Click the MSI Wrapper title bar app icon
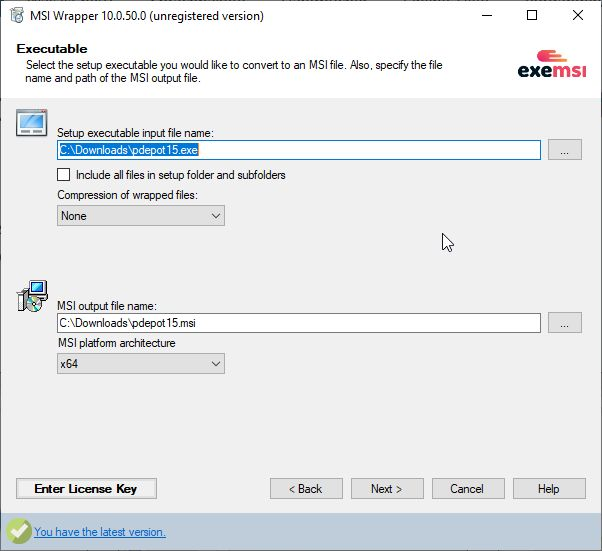This screenshot has height=551, width=602. click(x=17, y=15)
